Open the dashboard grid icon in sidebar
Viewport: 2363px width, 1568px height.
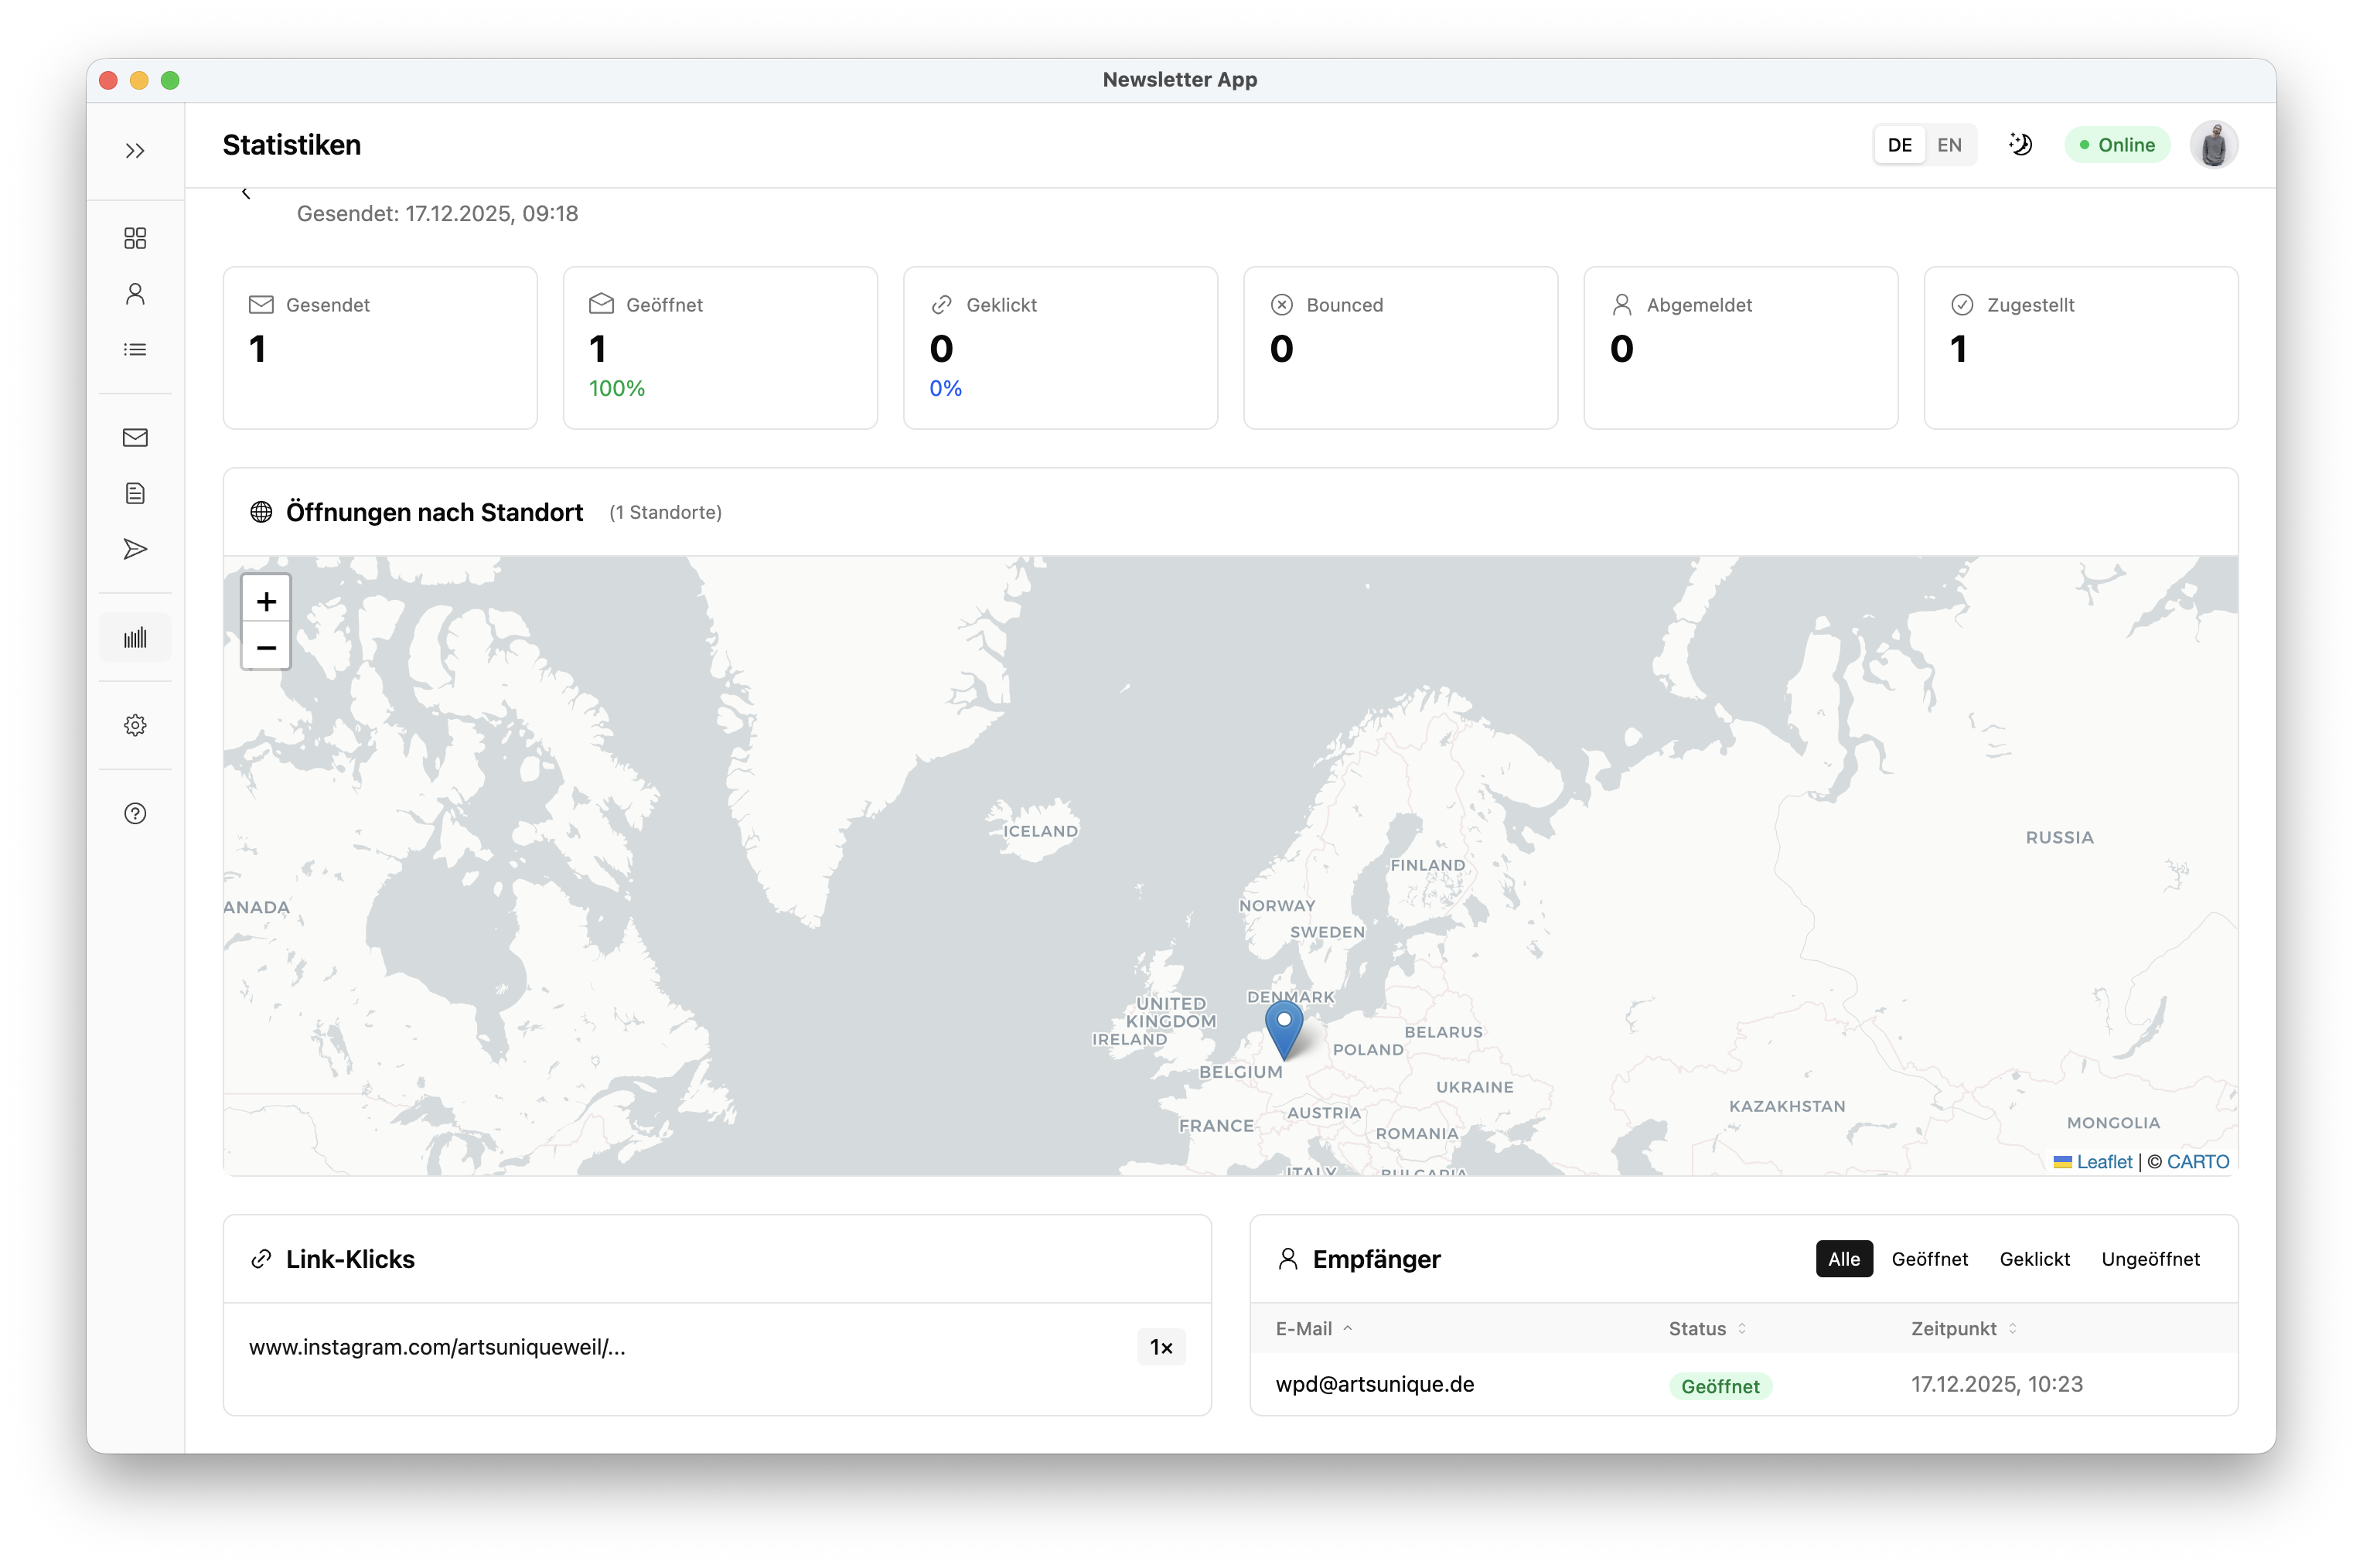tap(135, 238)
